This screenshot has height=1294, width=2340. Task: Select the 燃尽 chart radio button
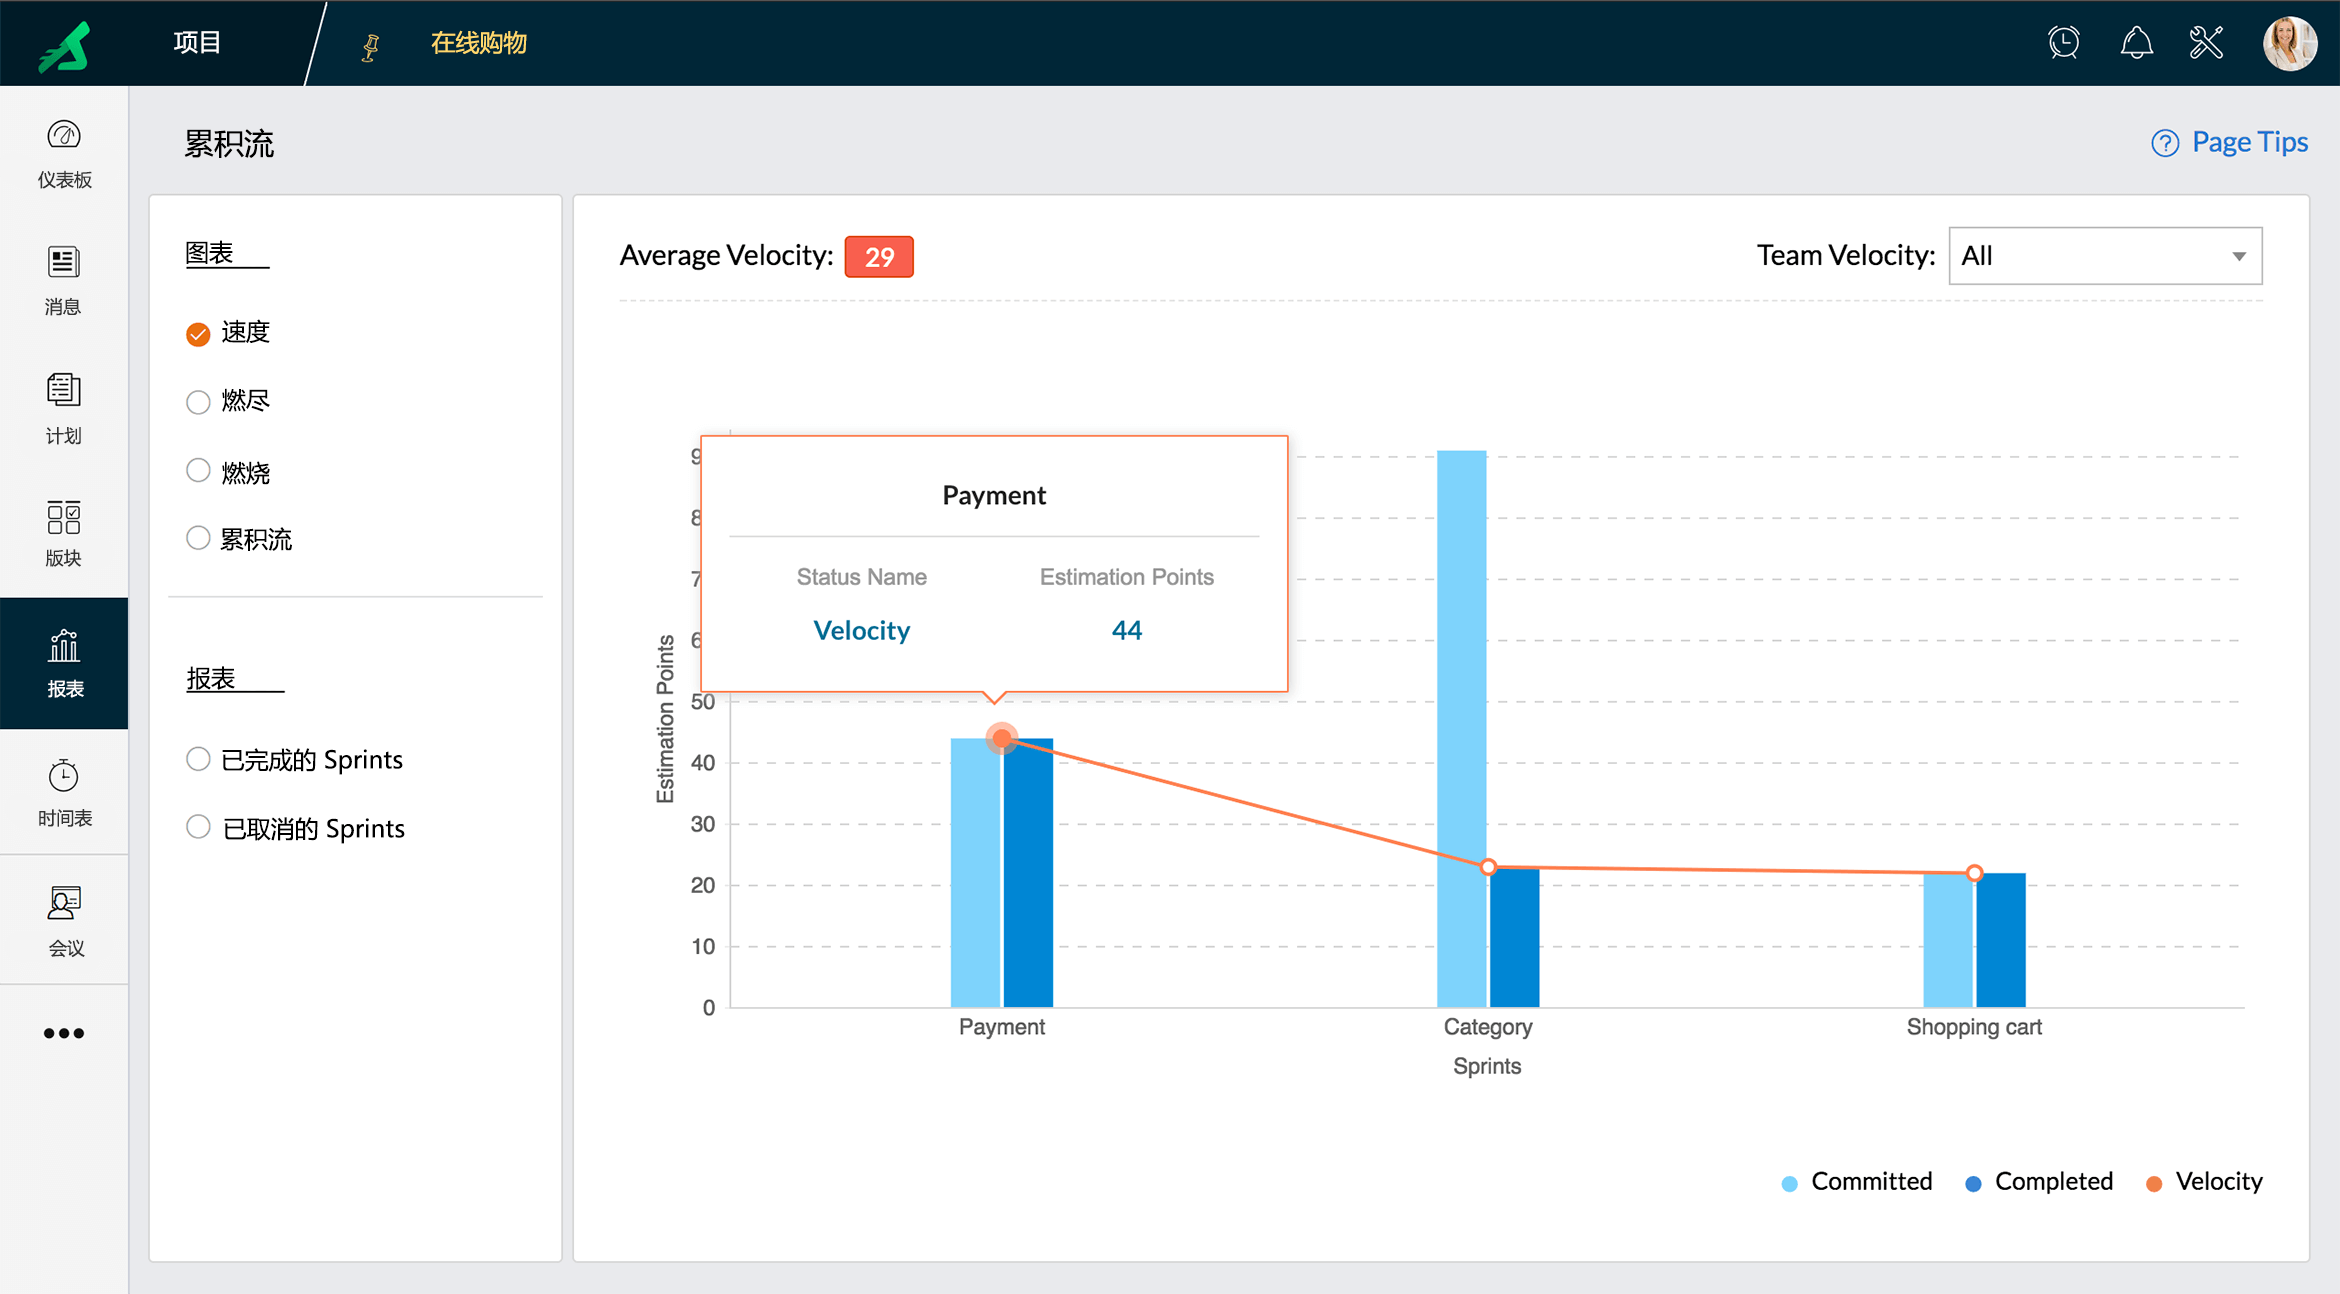tap(198, 402)
